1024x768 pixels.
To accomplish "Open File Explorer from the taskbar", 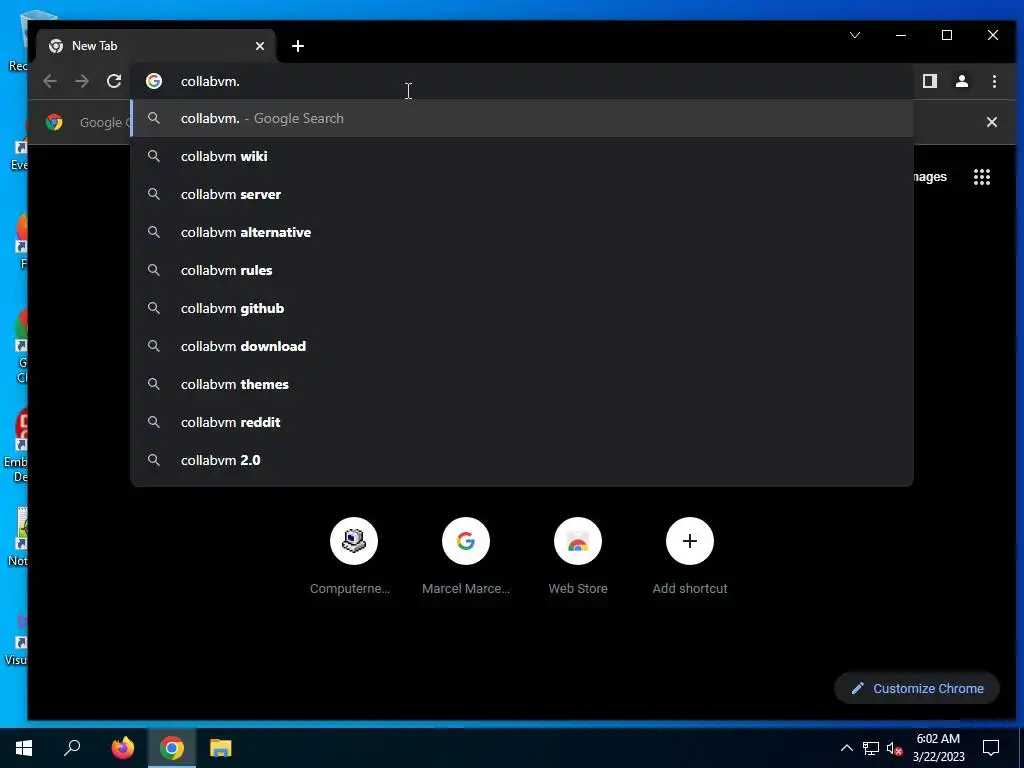I will [x=221, y=748].
